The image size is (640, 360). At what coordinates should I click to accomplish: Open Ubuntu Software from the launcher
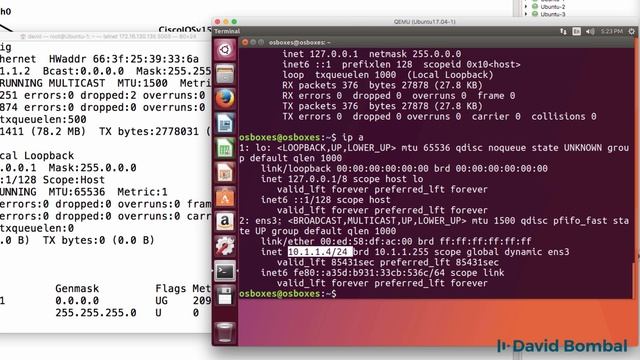point(225,198)
